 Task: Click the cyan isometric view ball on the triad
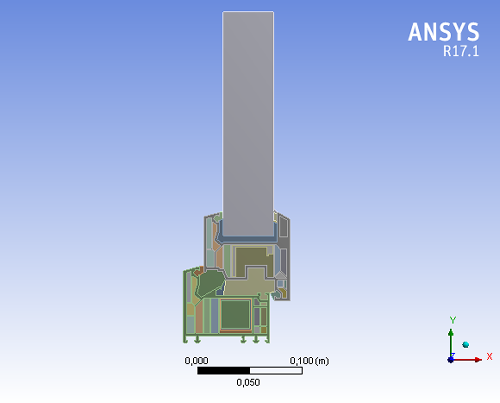pos(466,345)
